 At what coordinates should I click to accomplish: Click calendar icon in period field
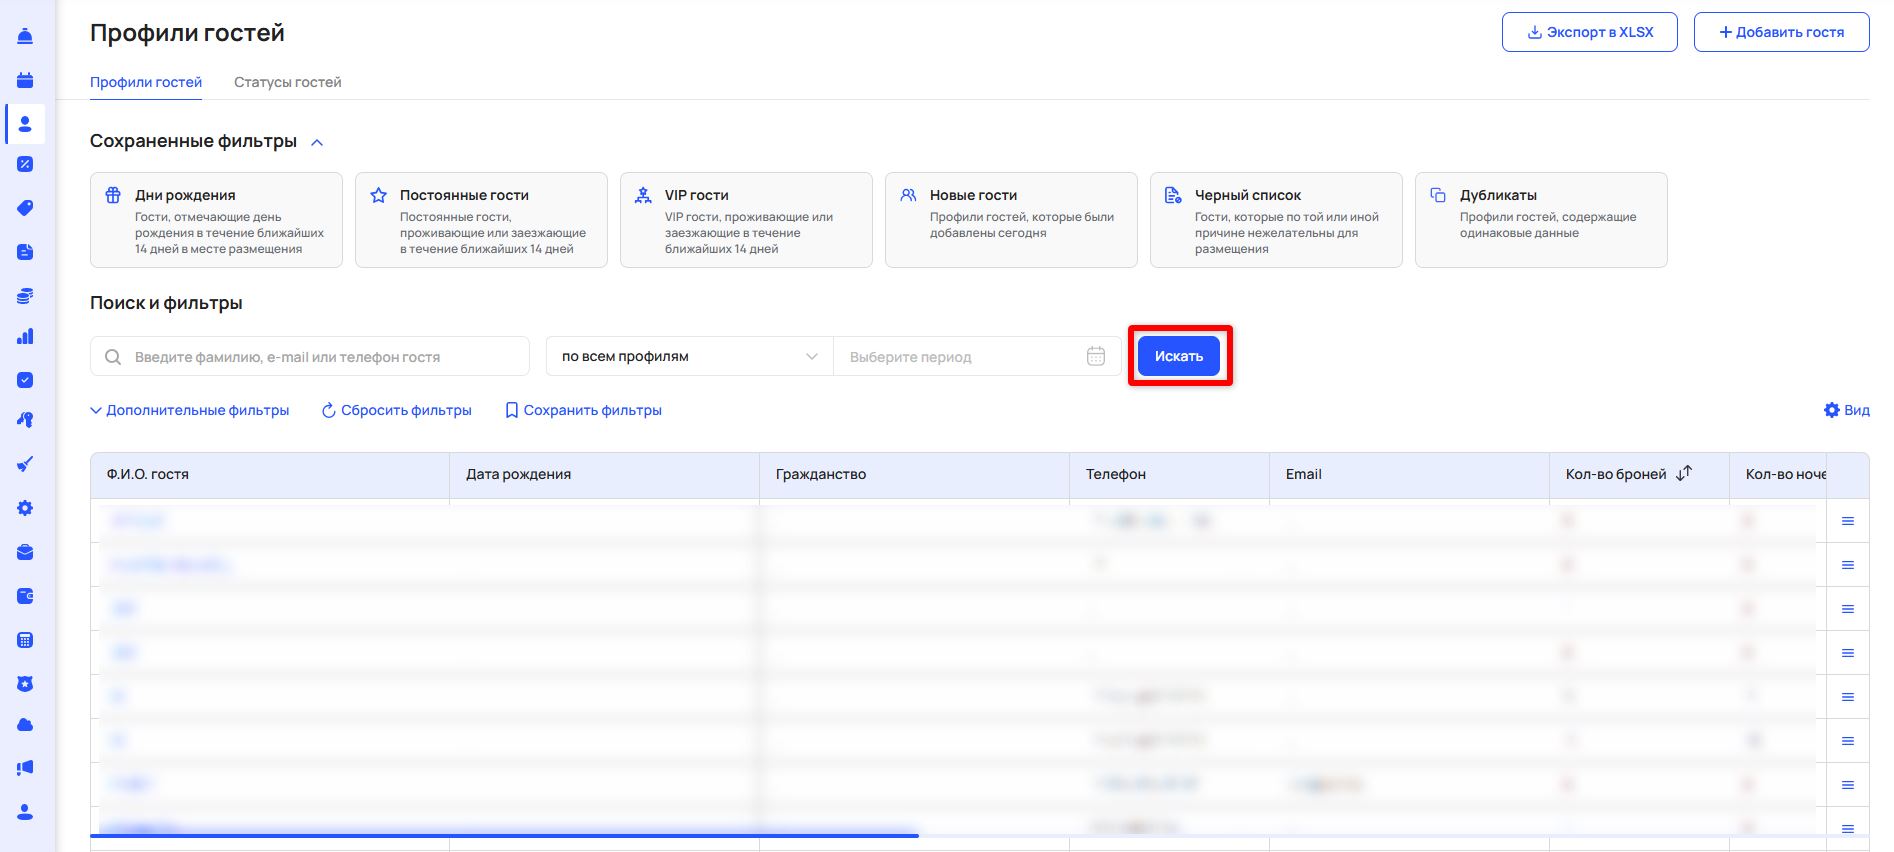click(x=1096, y=356)
